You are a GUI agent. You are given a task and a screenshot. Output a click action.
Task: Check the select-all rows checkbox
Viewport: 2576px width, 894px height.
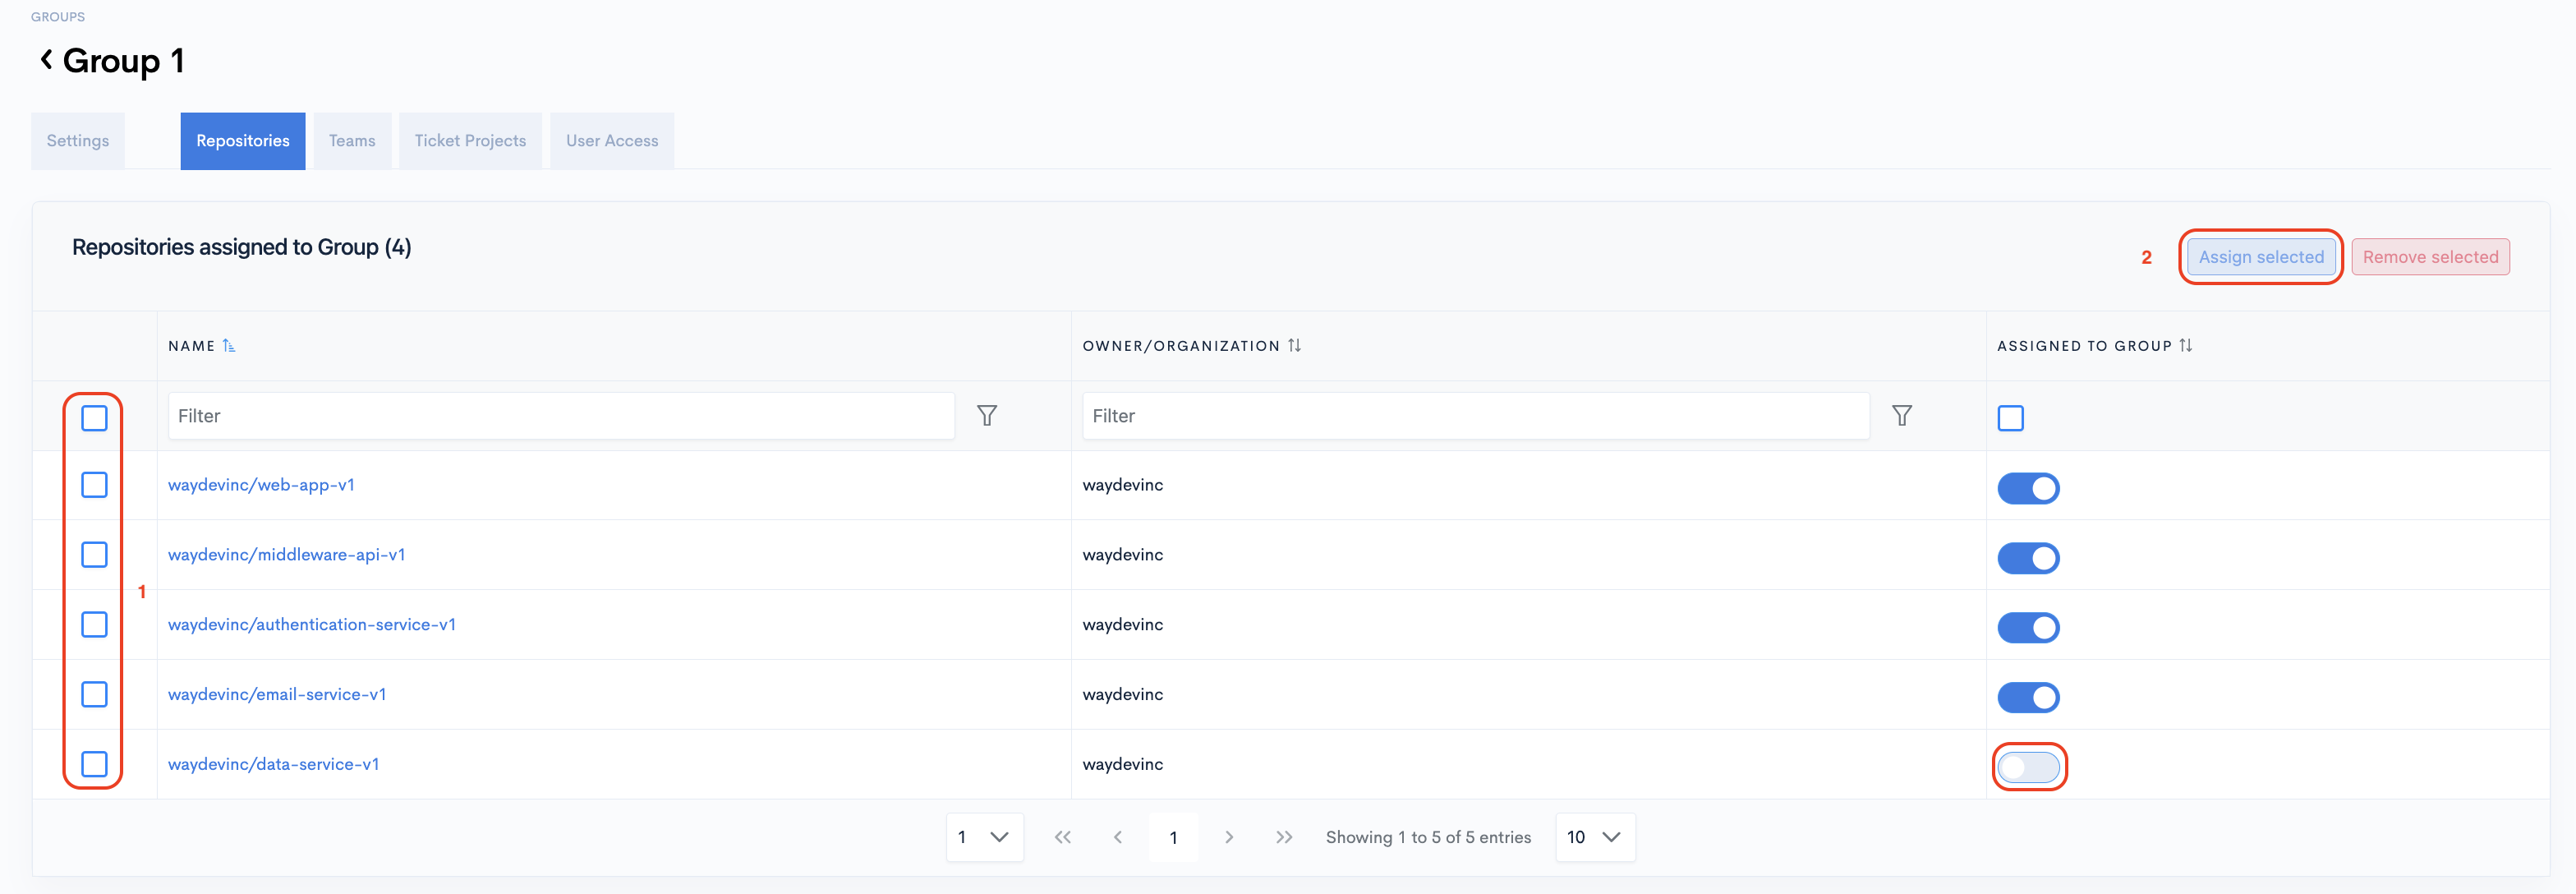(x=94, y=418)
